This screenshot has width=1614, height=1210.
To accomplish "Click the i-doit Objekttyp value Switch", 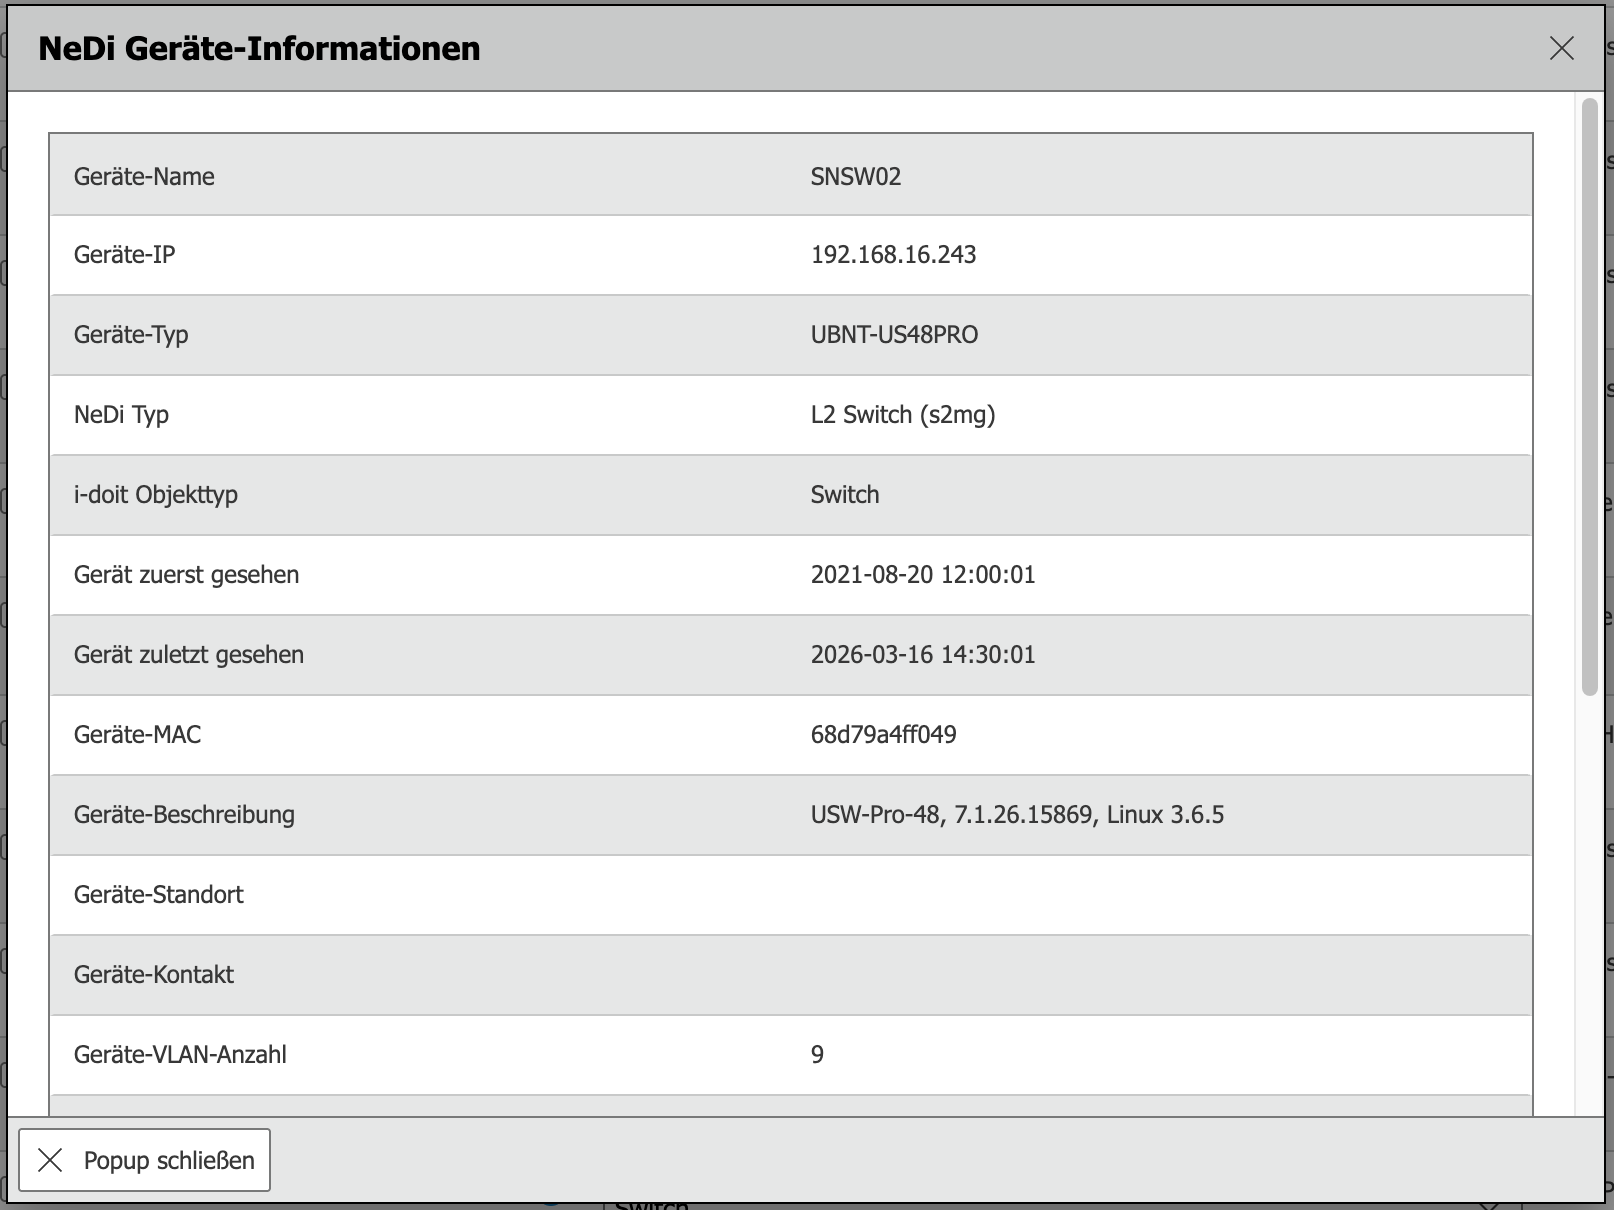I will click(844, 495).
